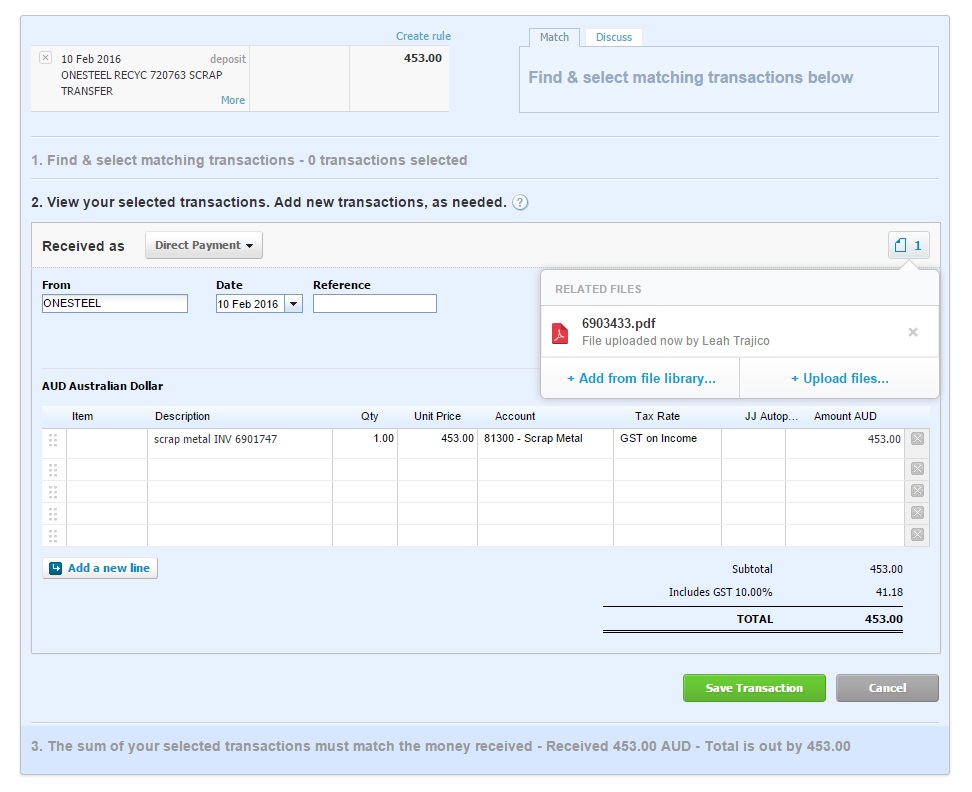
Task: Open the Direct Payment dropdown
Action: coord(204,245)
